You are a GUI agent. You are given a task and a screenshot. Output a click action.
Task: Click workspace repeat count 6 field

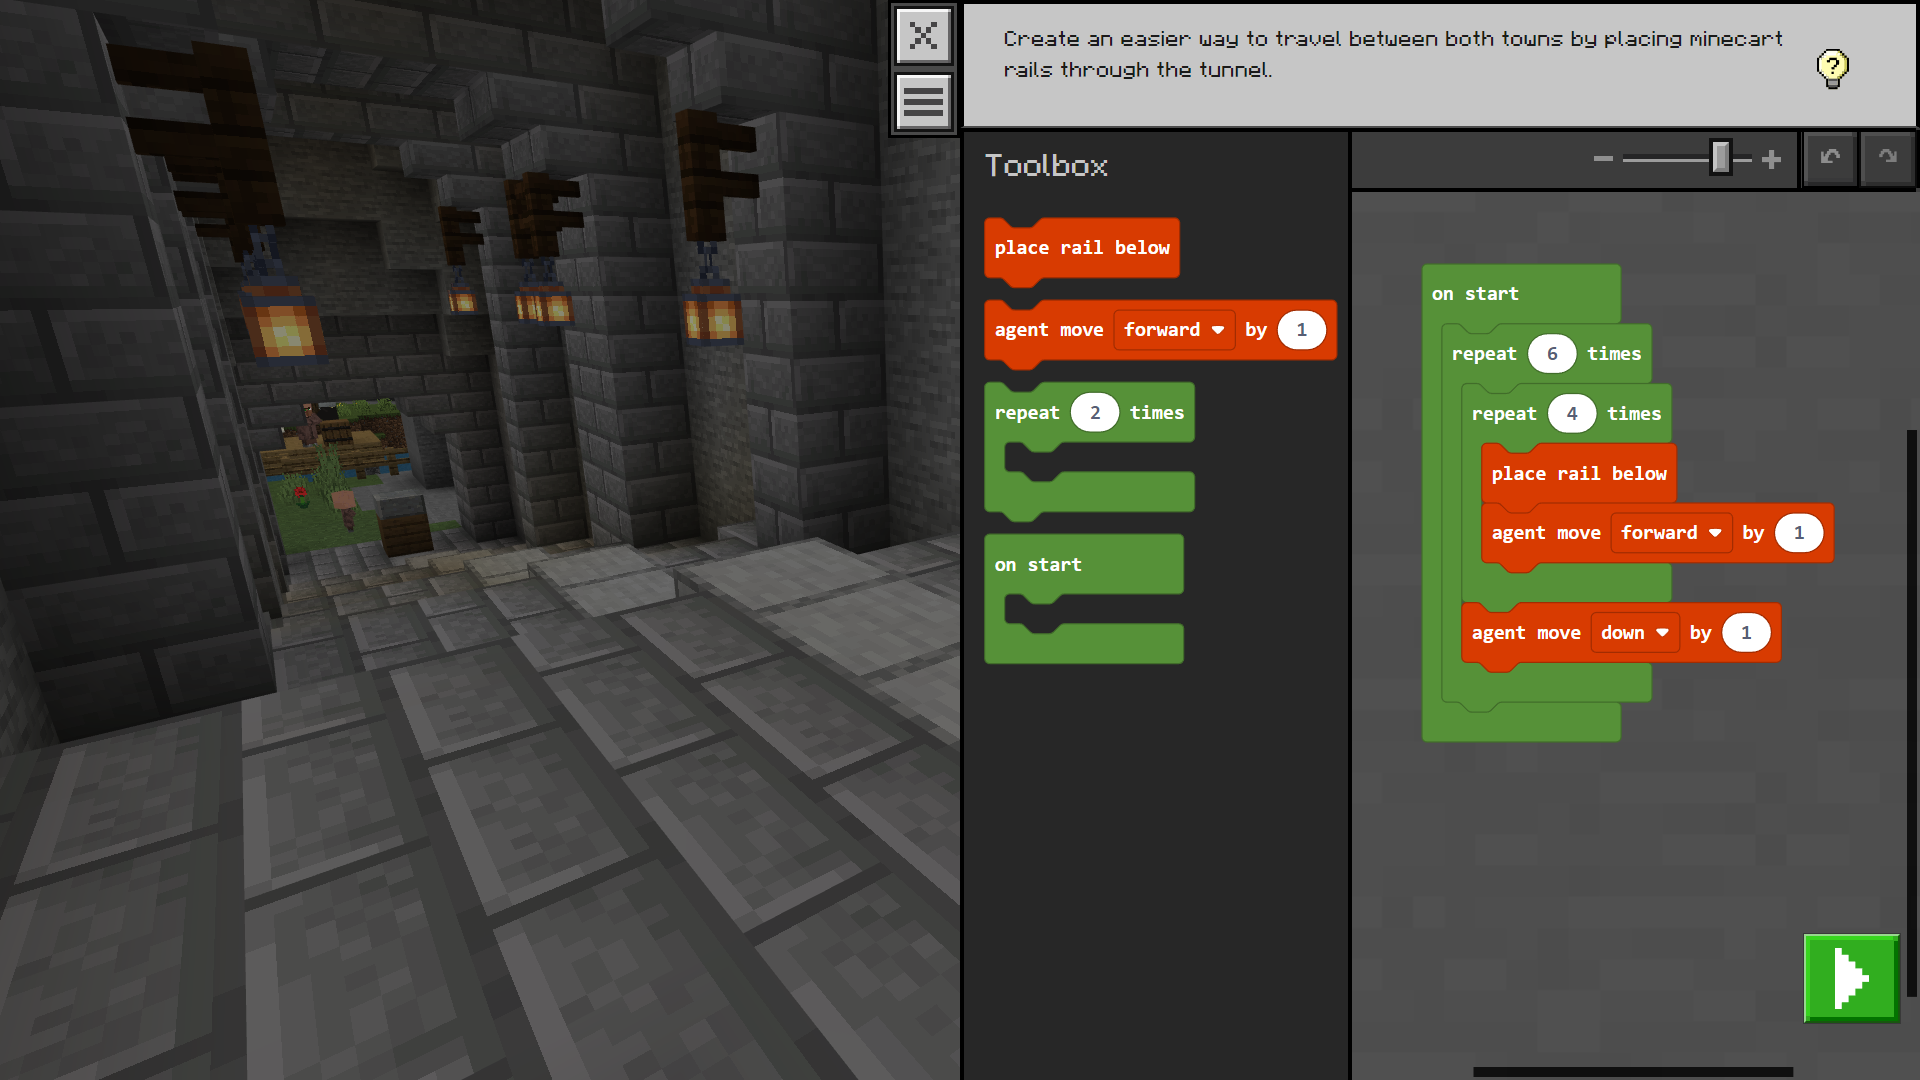click(1552, 354)
